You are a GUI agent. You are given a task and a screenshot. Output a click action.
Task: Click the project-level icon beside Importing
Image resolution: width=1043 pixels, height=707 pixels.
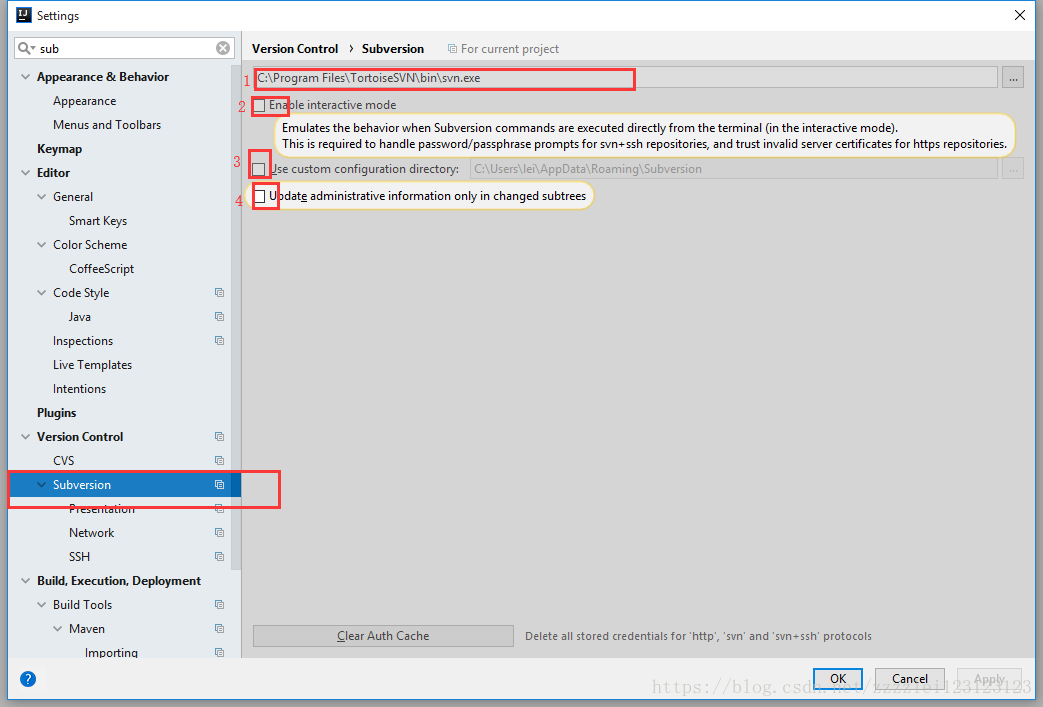pos(220,652)
